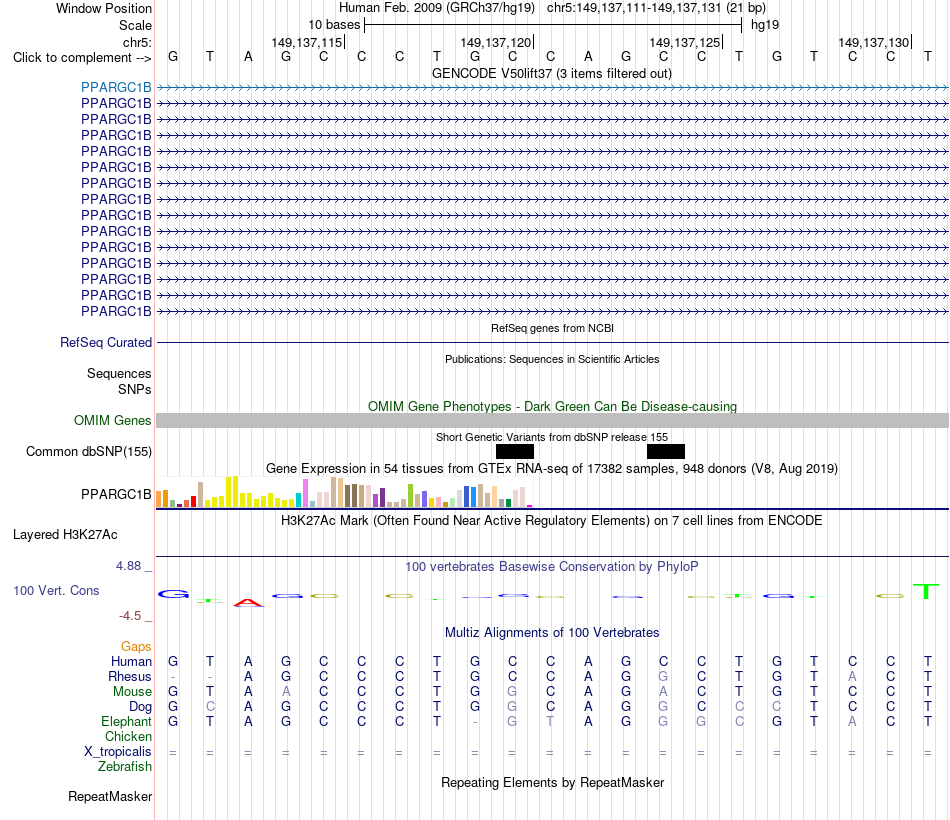
Task: Click the -4.5 PhyloP lower limit value
Action: click(x=130, y=616)
